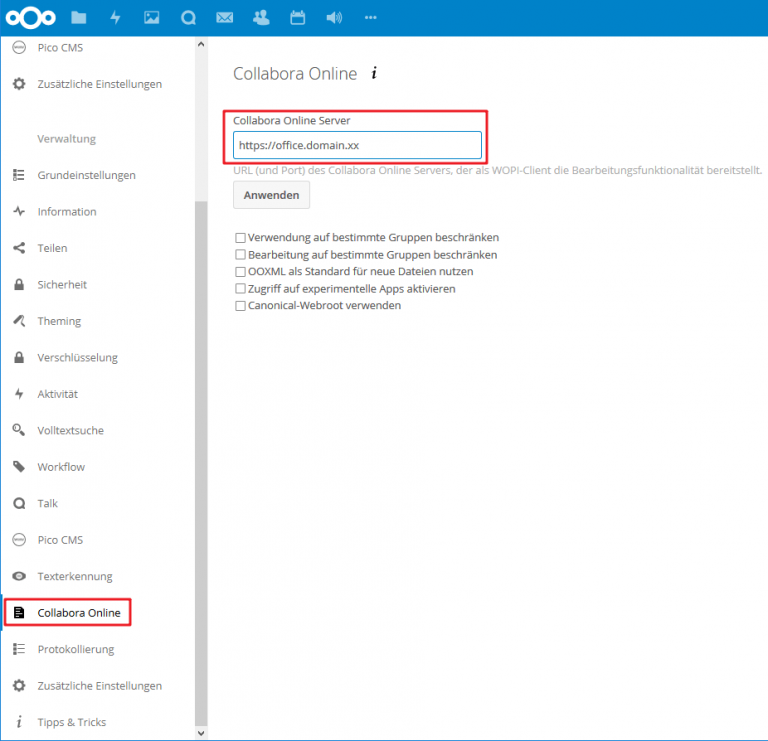Open the Activity lightning bolt icon
Viewport: 768px width, 741px height.
click(115, 17)
